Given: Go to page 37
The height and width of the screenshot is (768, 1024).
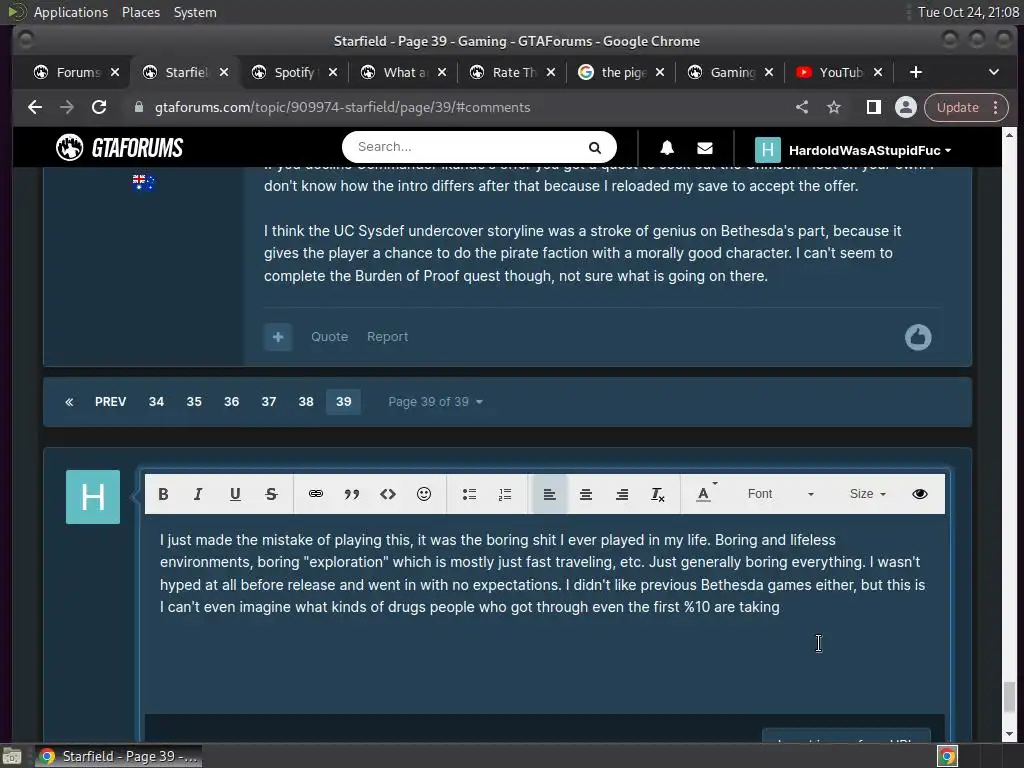Looking at the screenshot, I should pyautogui.click(x=268, y=402).
